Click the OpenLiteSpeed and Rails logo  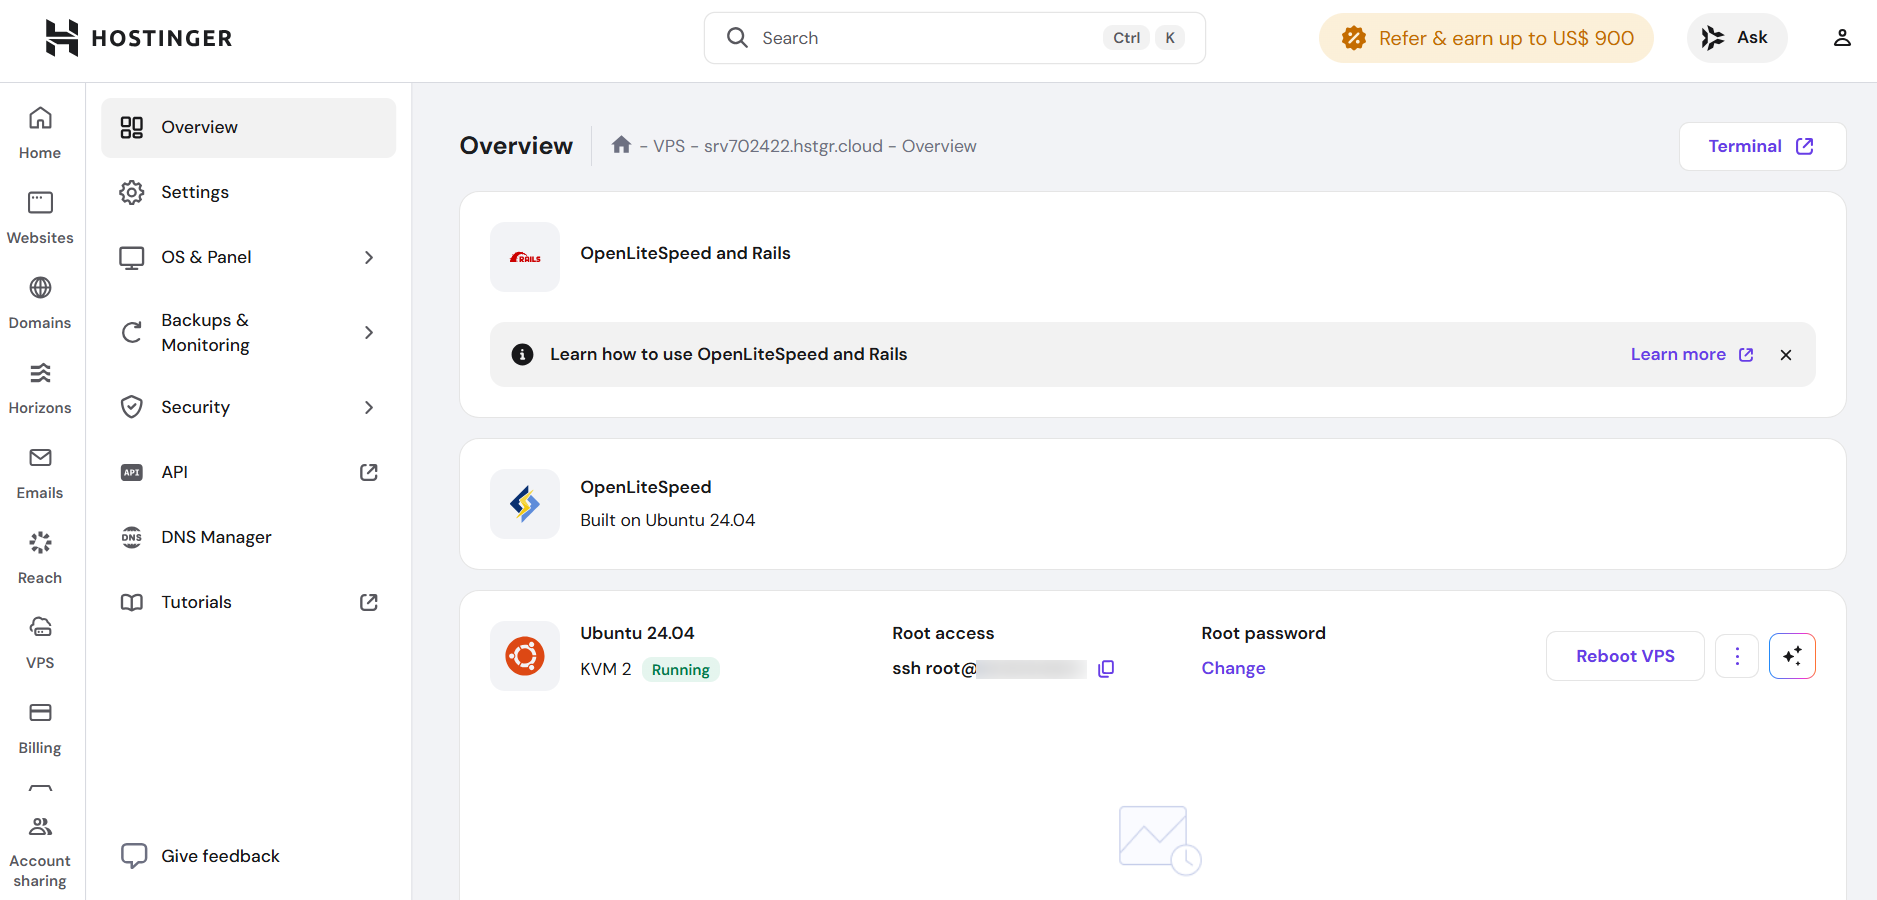point(525,257)
